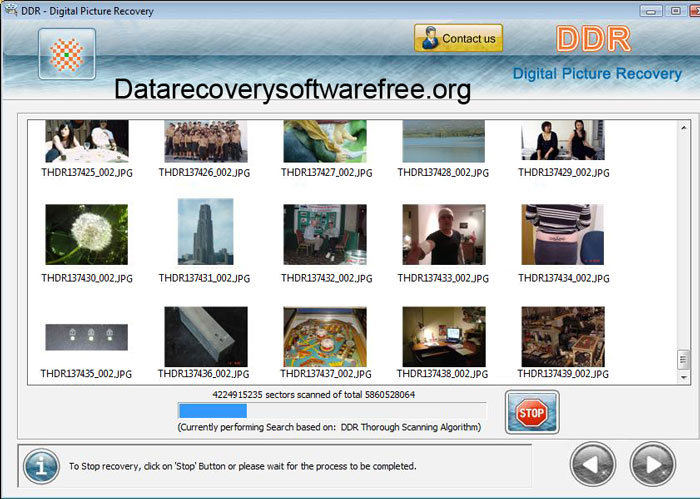
Task: Click the blue info icon
Action: [x=41, y=466]
